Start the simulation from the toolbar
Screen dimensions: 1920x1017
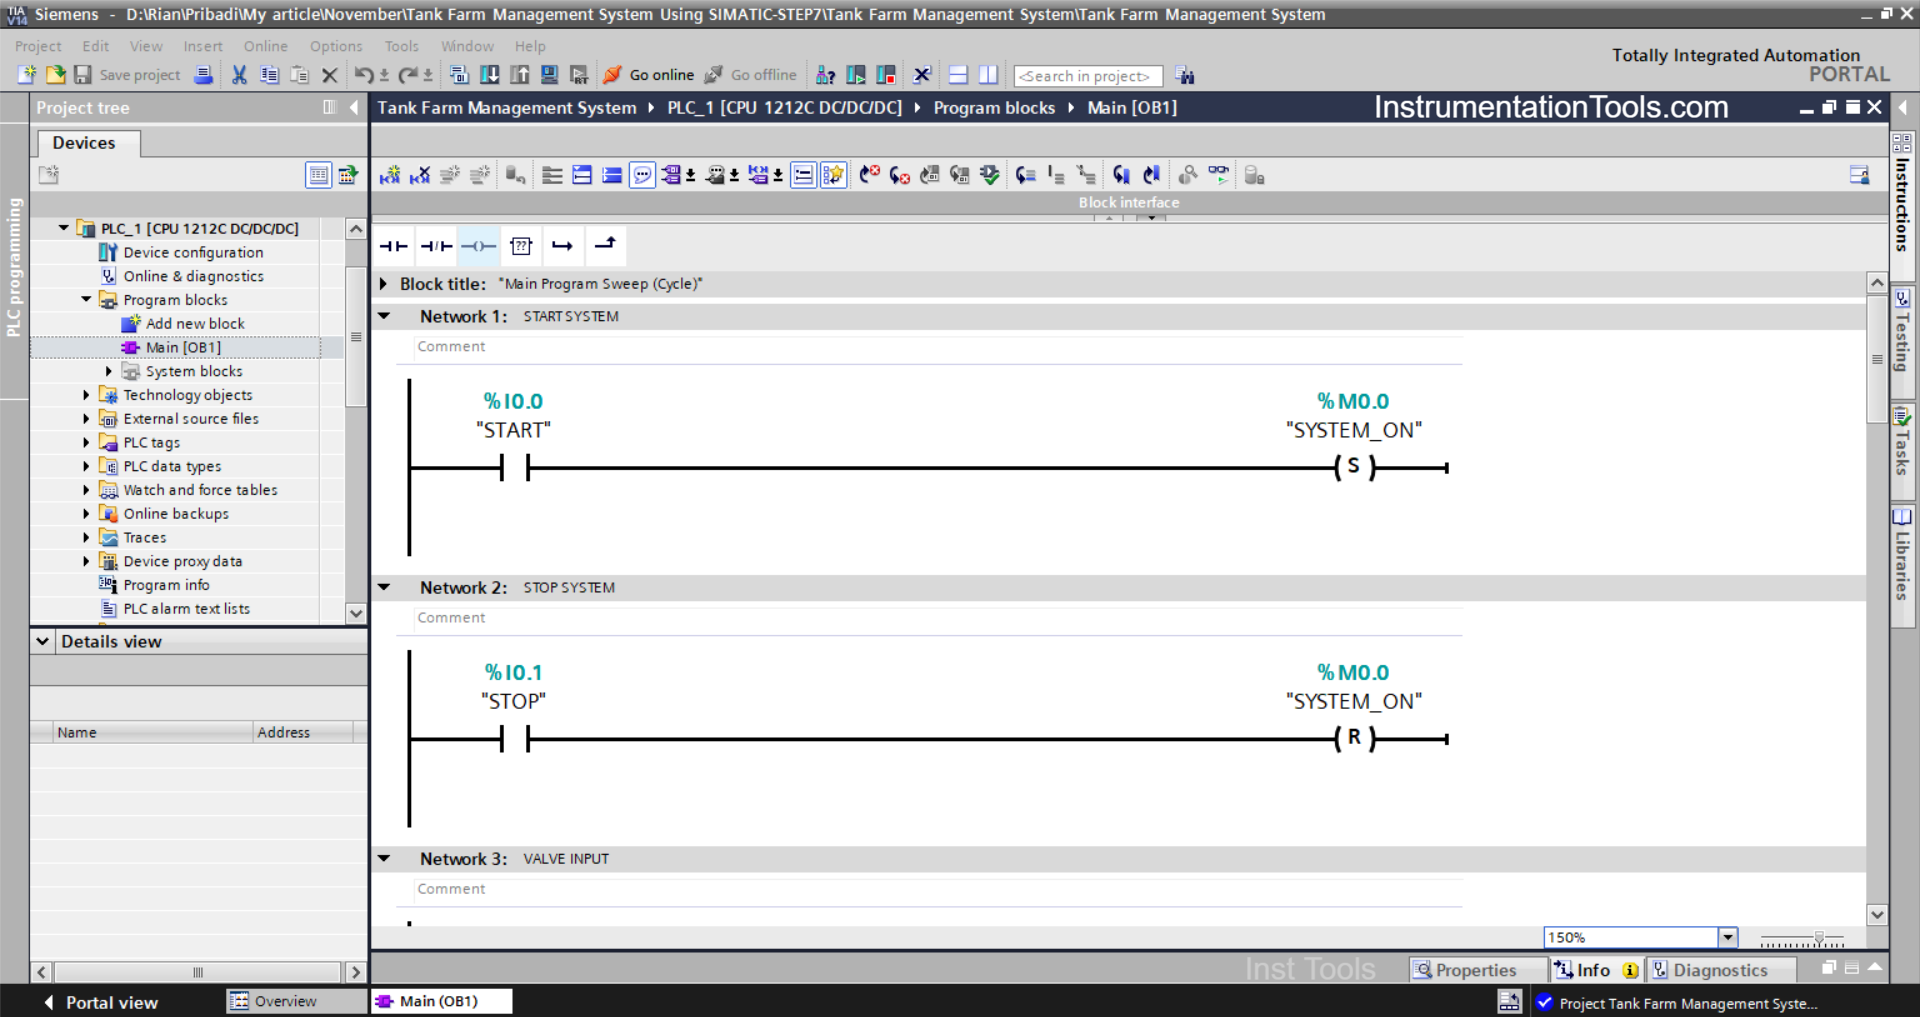[551, 75]
